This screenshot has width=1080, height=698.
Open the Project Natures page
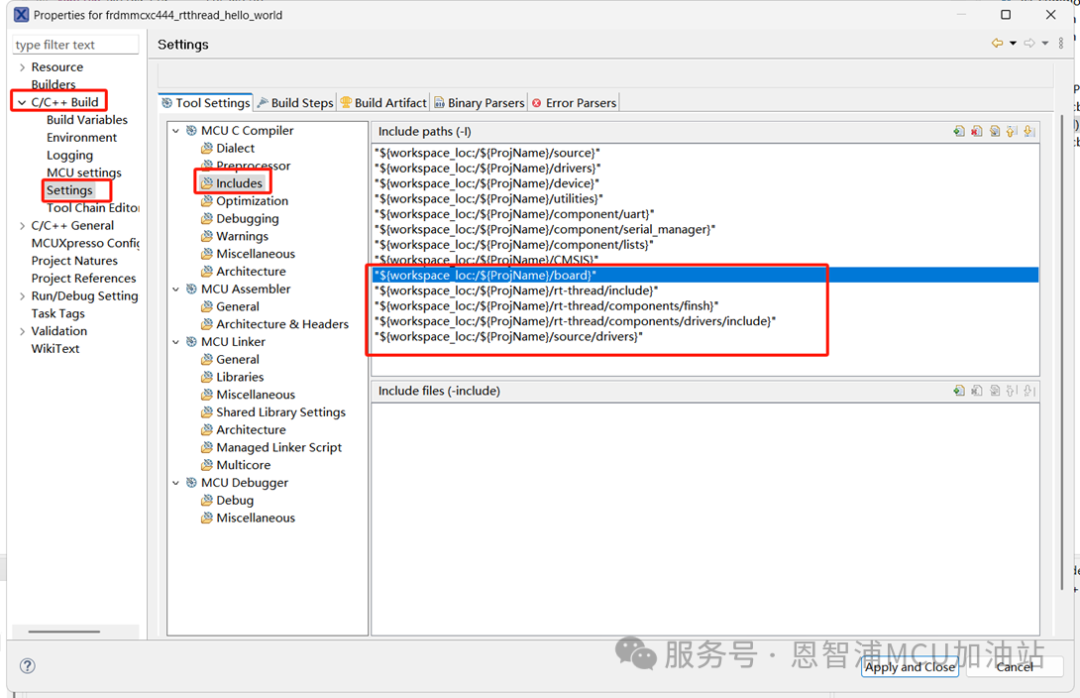[74, 260]
